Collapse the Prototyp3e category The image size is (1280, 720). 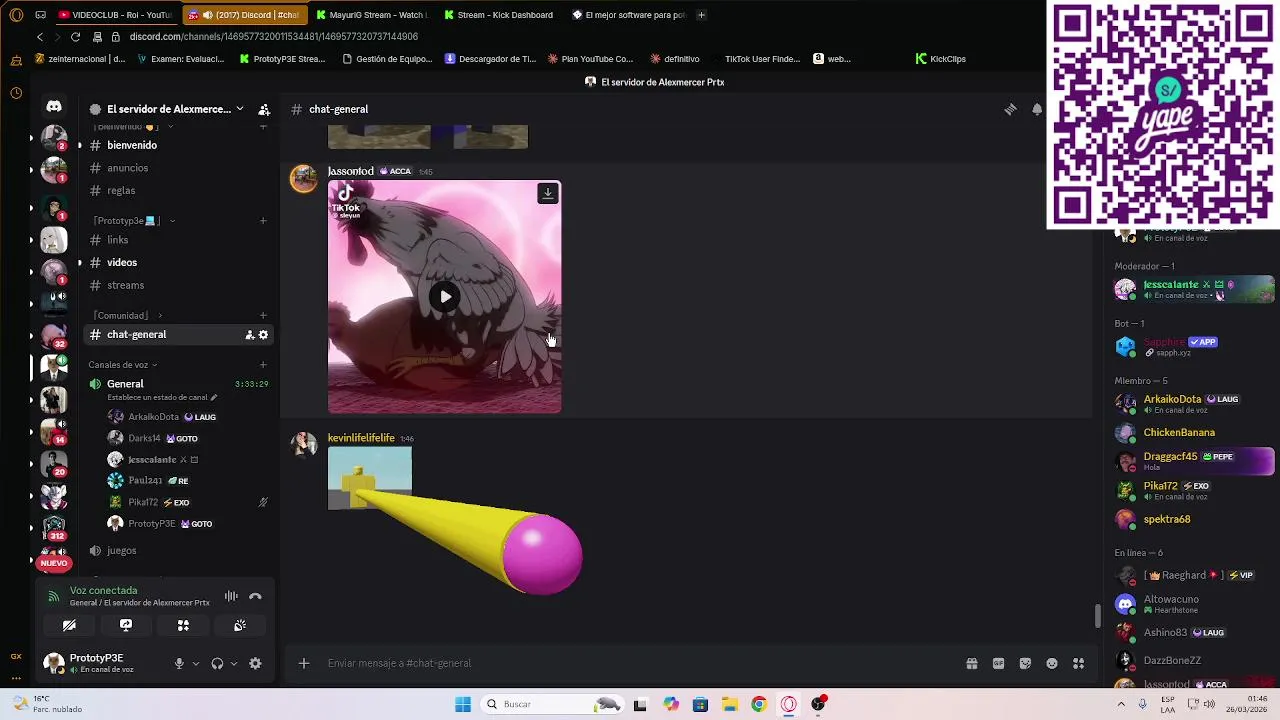click(131, 220)
